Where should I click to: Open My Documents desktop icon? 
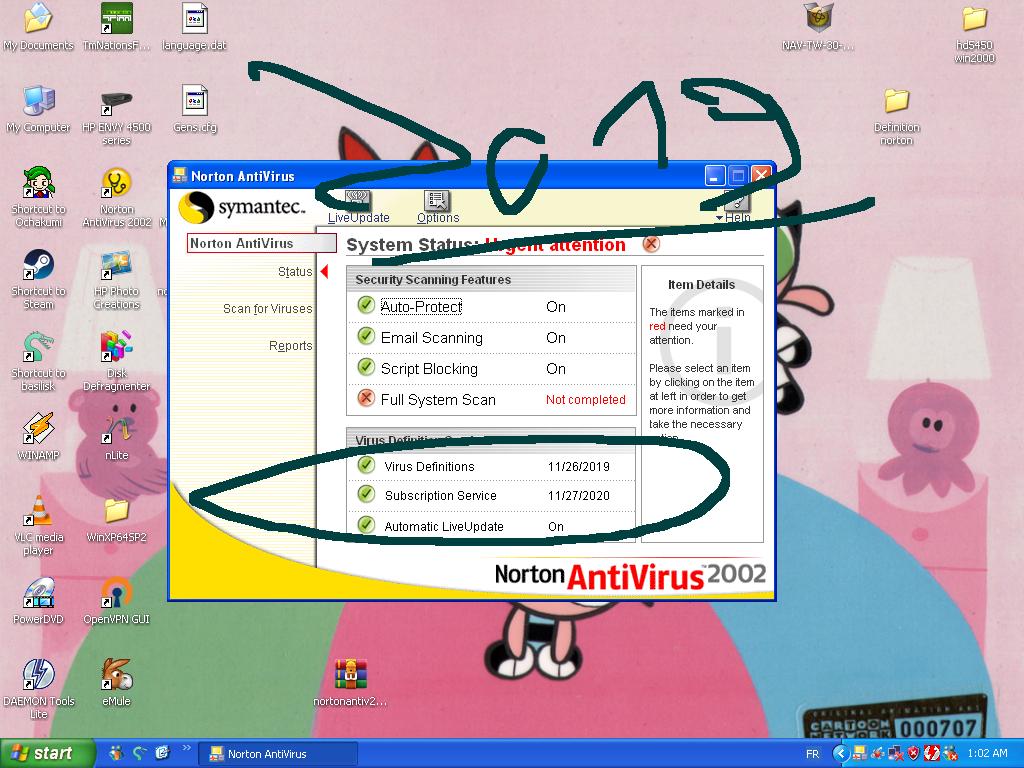38,26
